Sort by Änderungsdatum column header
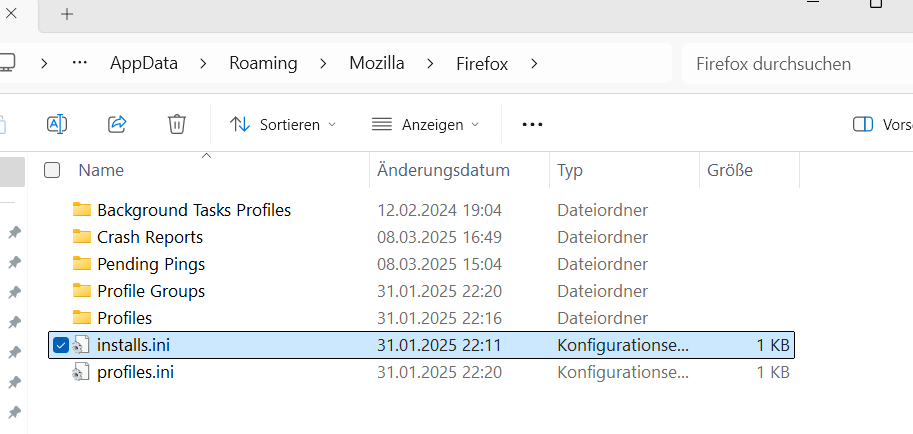The height and width of the screenshot is (434, 913). point(443,170)
